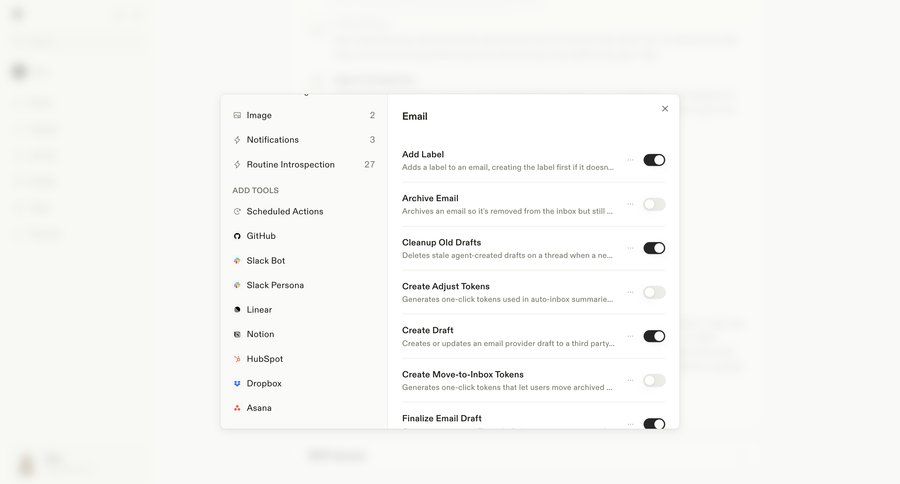Click the Finalize Email Draft title
Screen dimensions: 900x484
pos(442,419)
